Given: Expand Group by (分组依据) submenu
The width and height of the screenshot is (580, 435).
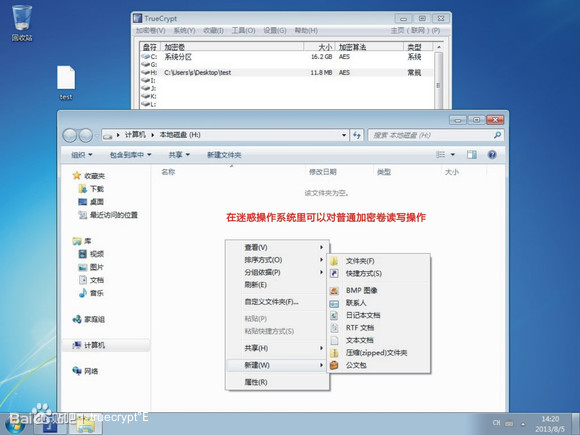Looking at the screenshot, I should click(x=277, y=272).
